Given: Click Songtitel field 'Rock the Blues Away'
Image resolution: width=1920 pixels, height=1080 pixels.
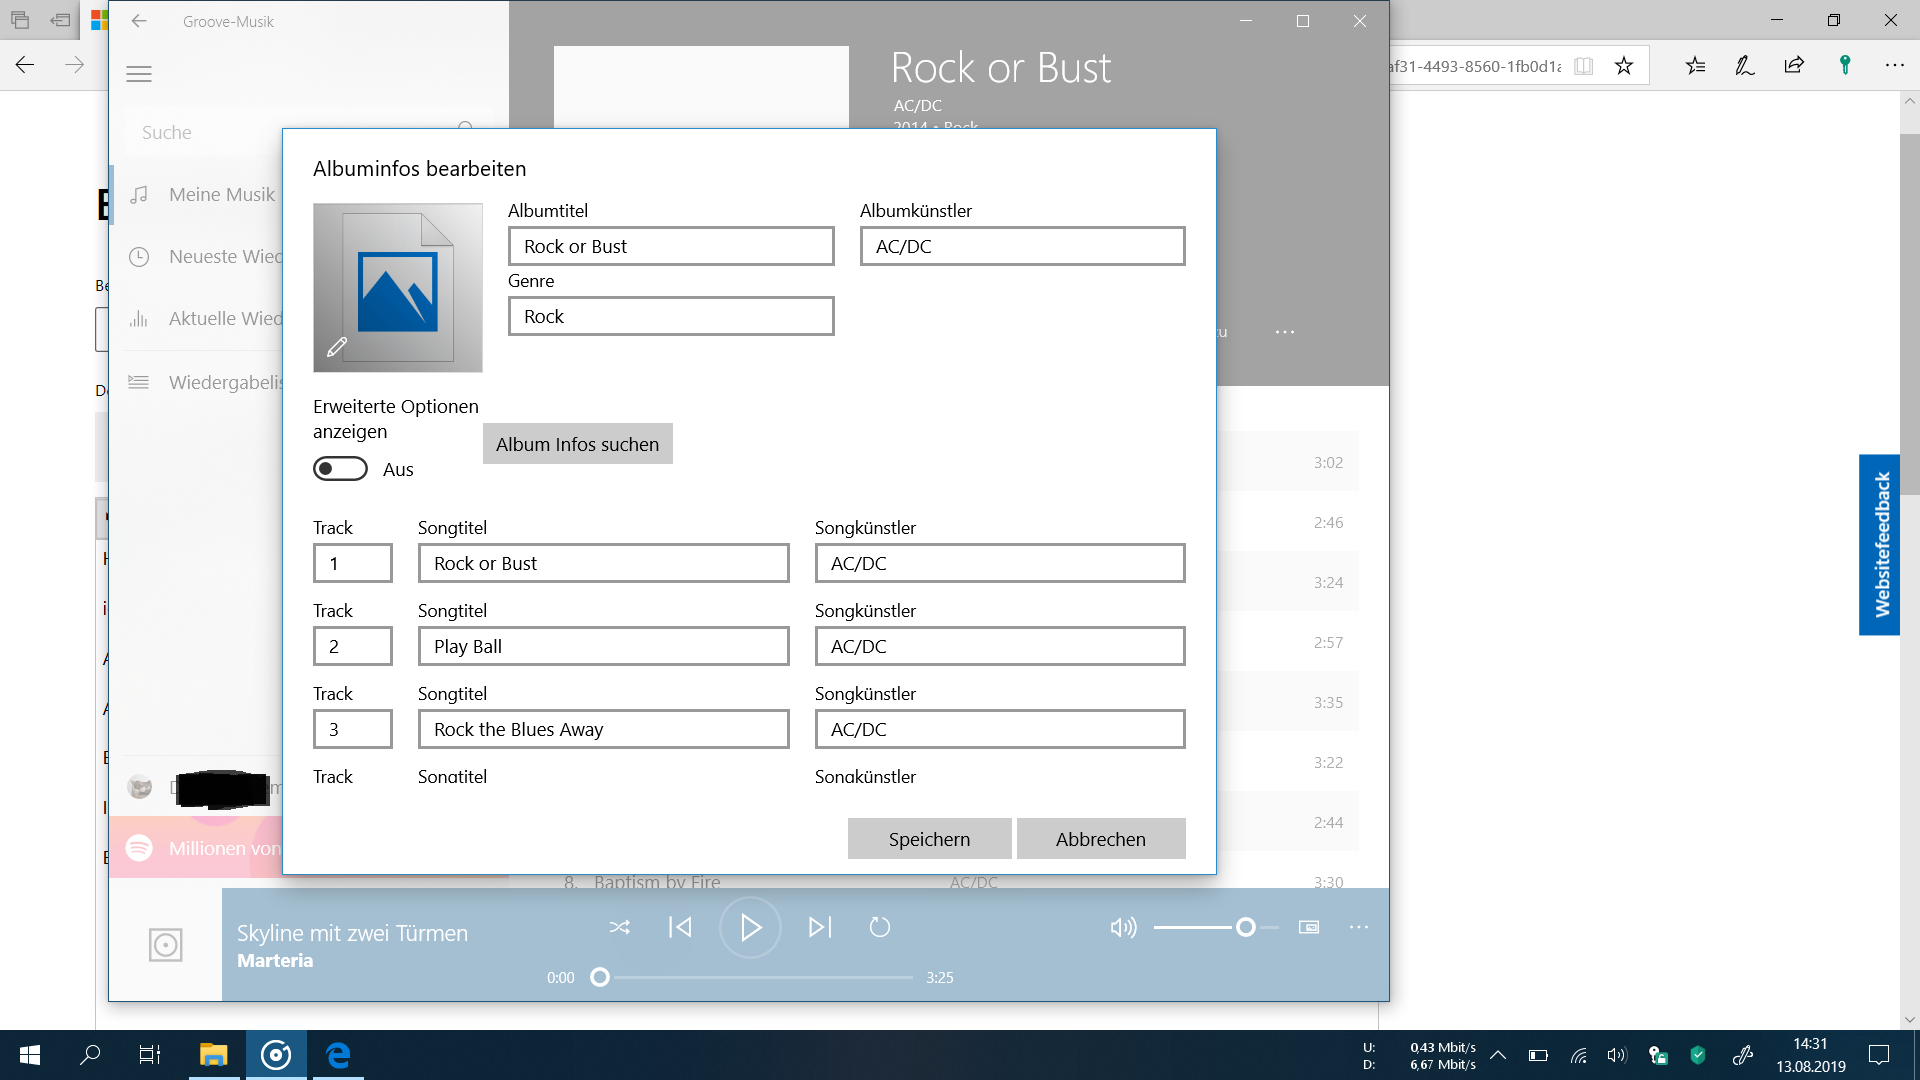Looking at the screenshot, I should coord(603,729).
